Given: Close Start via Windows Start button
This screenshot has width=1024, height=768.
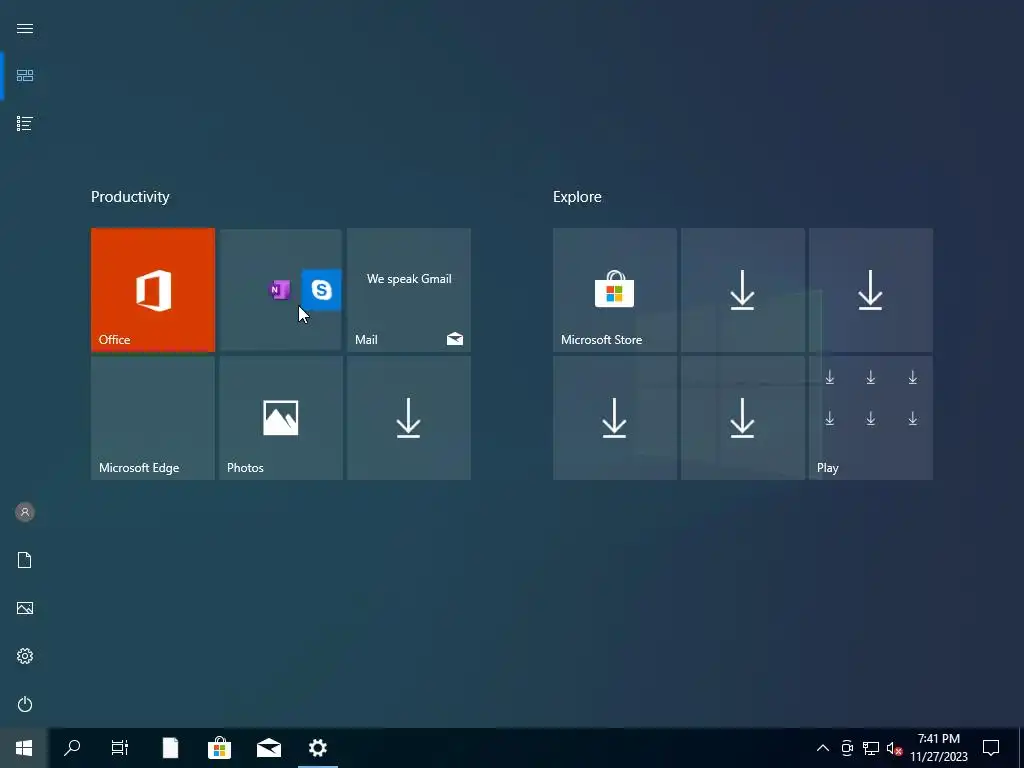Looking at the screenshot, I should tap(24, 748).
